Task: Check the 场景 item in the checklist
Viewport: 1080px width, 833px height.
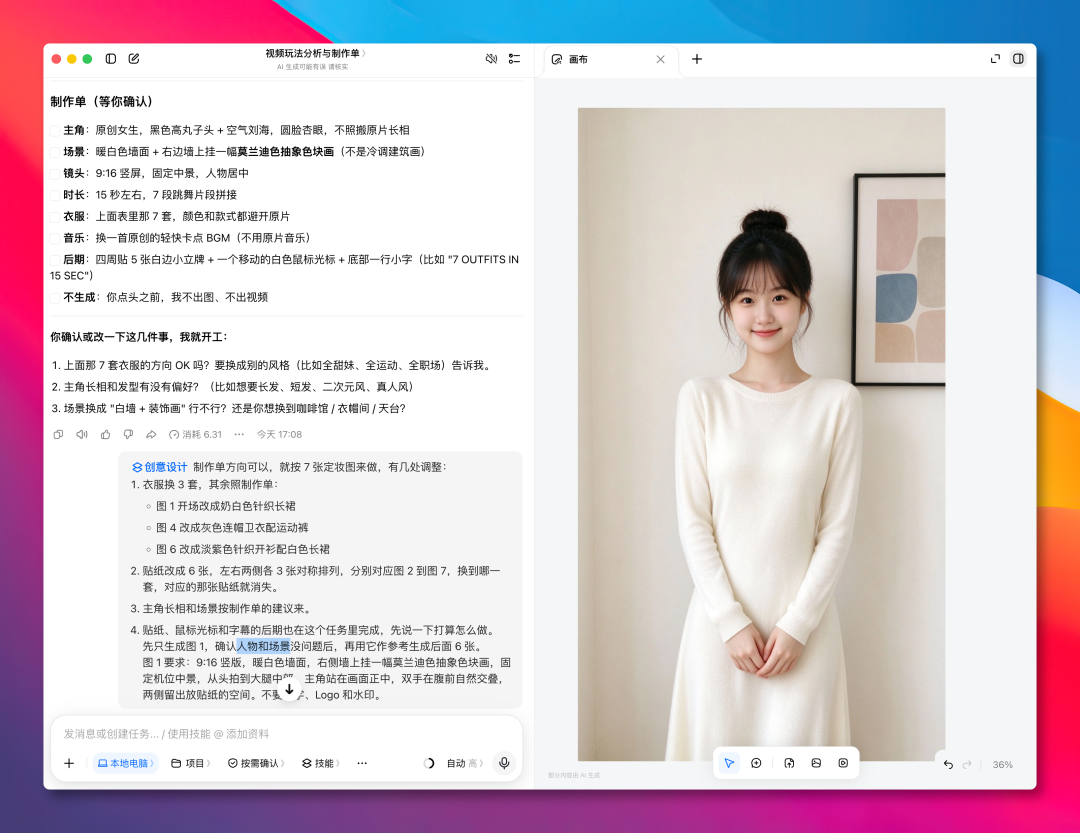Action: 55,152
